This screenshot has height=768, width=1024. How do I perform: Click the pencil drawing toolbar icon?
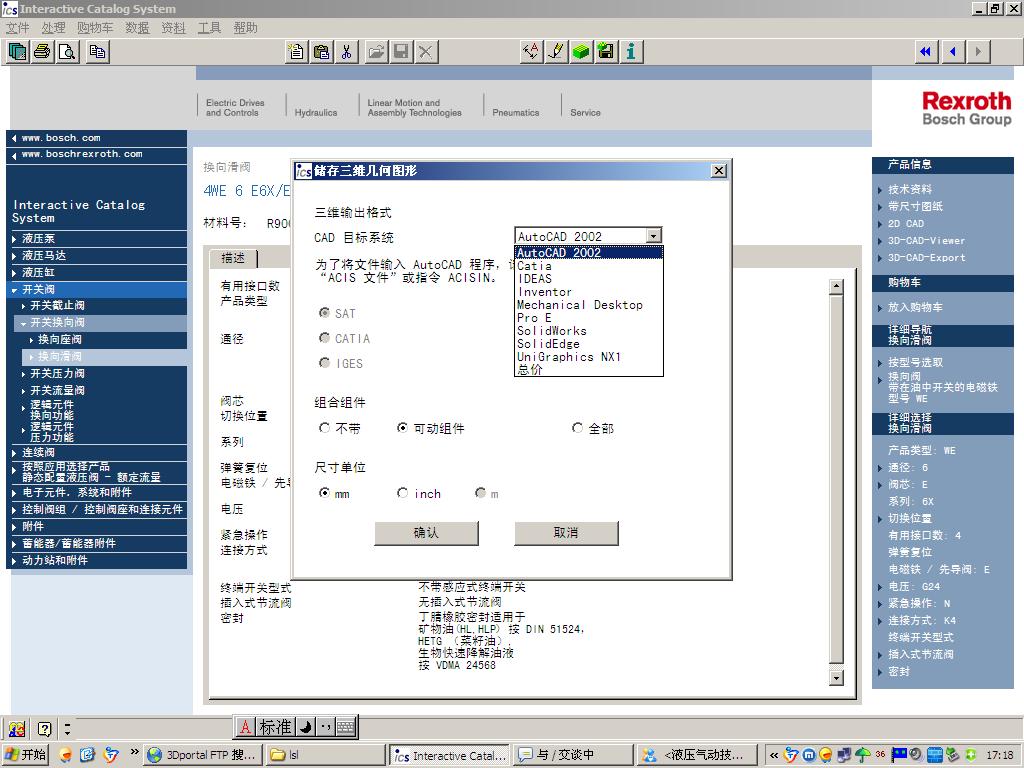(x=556, y=52)
